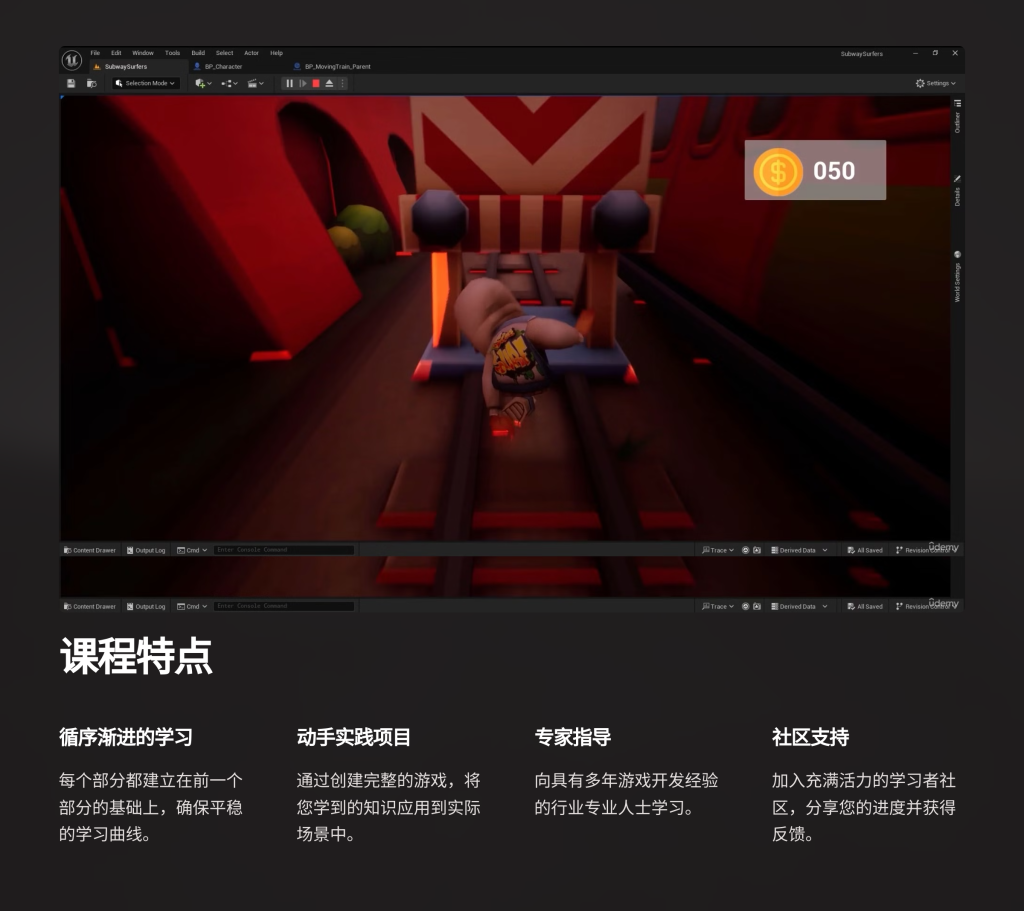Click the eject from player icon
The image size is (1024, 911).
tap(329, 84)
